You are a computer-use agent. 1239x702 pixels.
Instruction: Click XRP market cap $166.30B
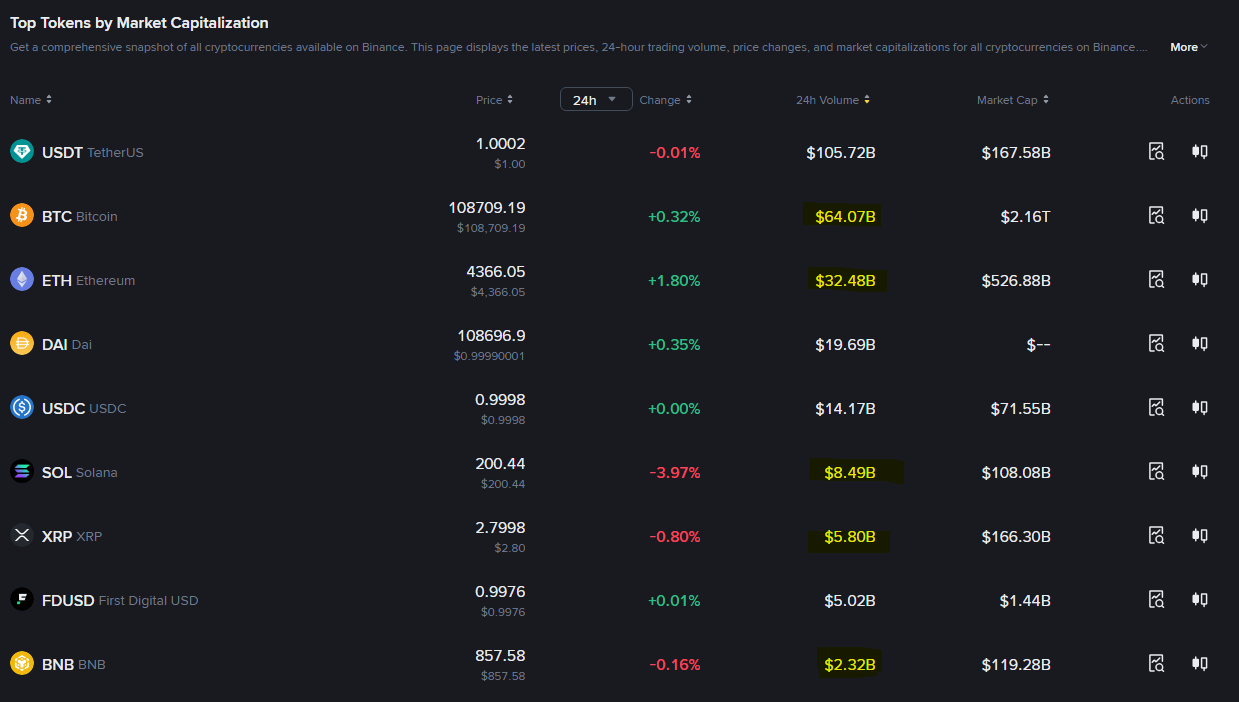click(x=1016, y=536)
